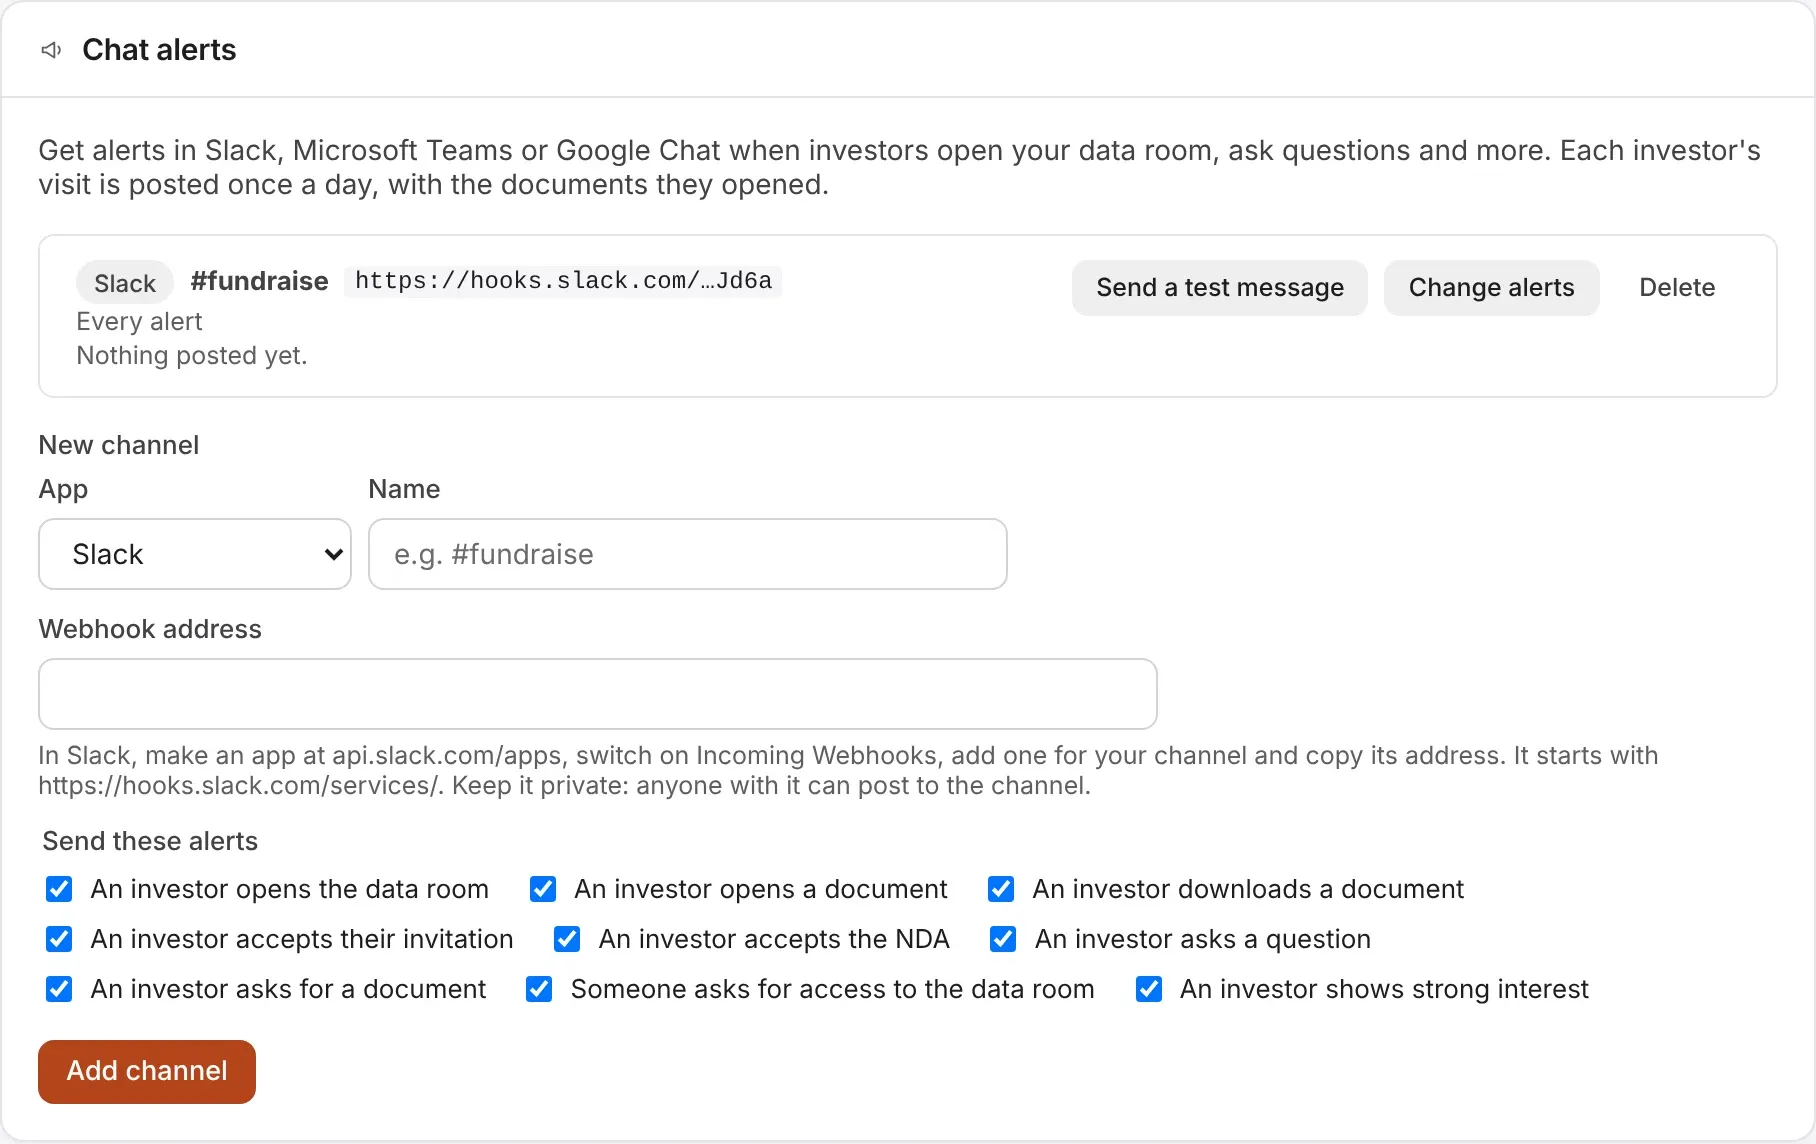Viewport: 1816px width, 1144px height.
Task: Uncheck An investor accepts their invitation
Action: click(59, 939)
